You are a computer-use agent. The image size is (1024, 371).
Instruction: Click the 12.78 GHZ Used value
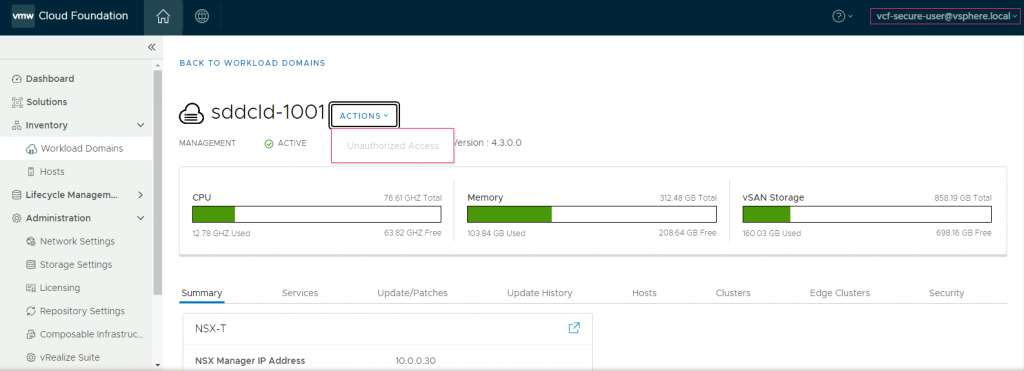[221, 233]
